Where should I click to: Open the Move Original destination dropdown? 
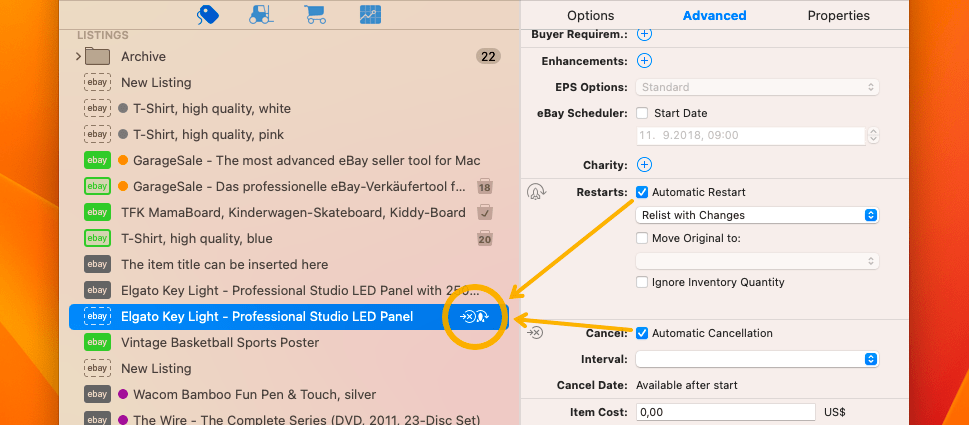757,261
